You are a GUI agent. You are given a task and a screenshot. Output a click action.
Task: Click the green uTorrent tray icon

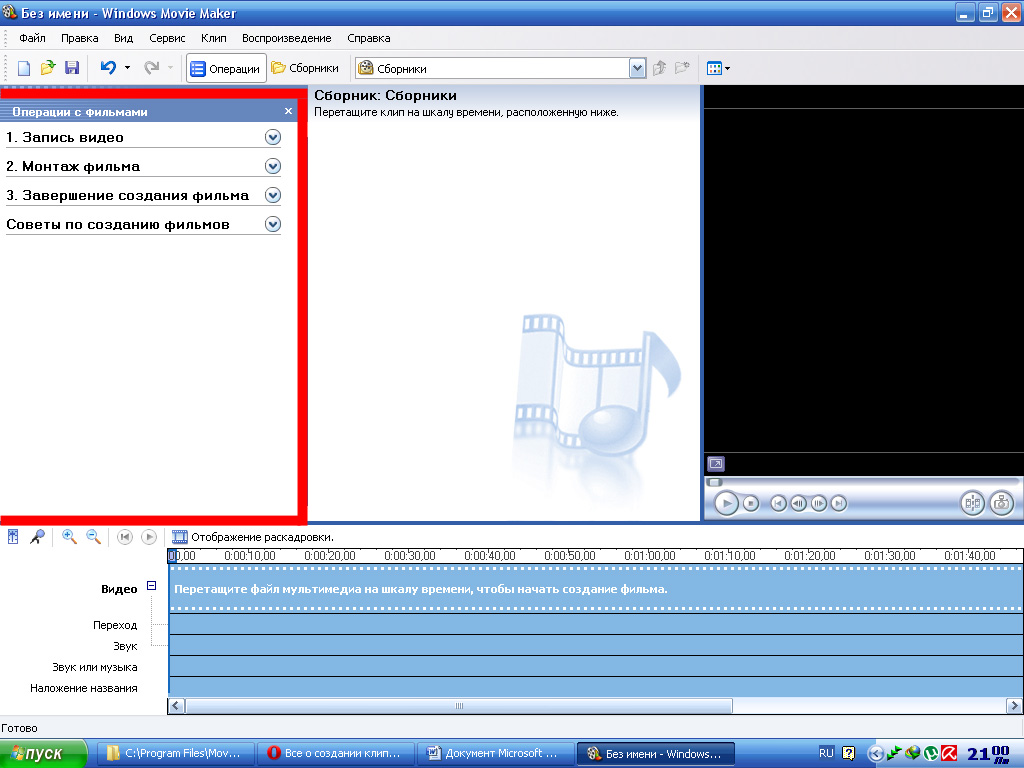931,754
